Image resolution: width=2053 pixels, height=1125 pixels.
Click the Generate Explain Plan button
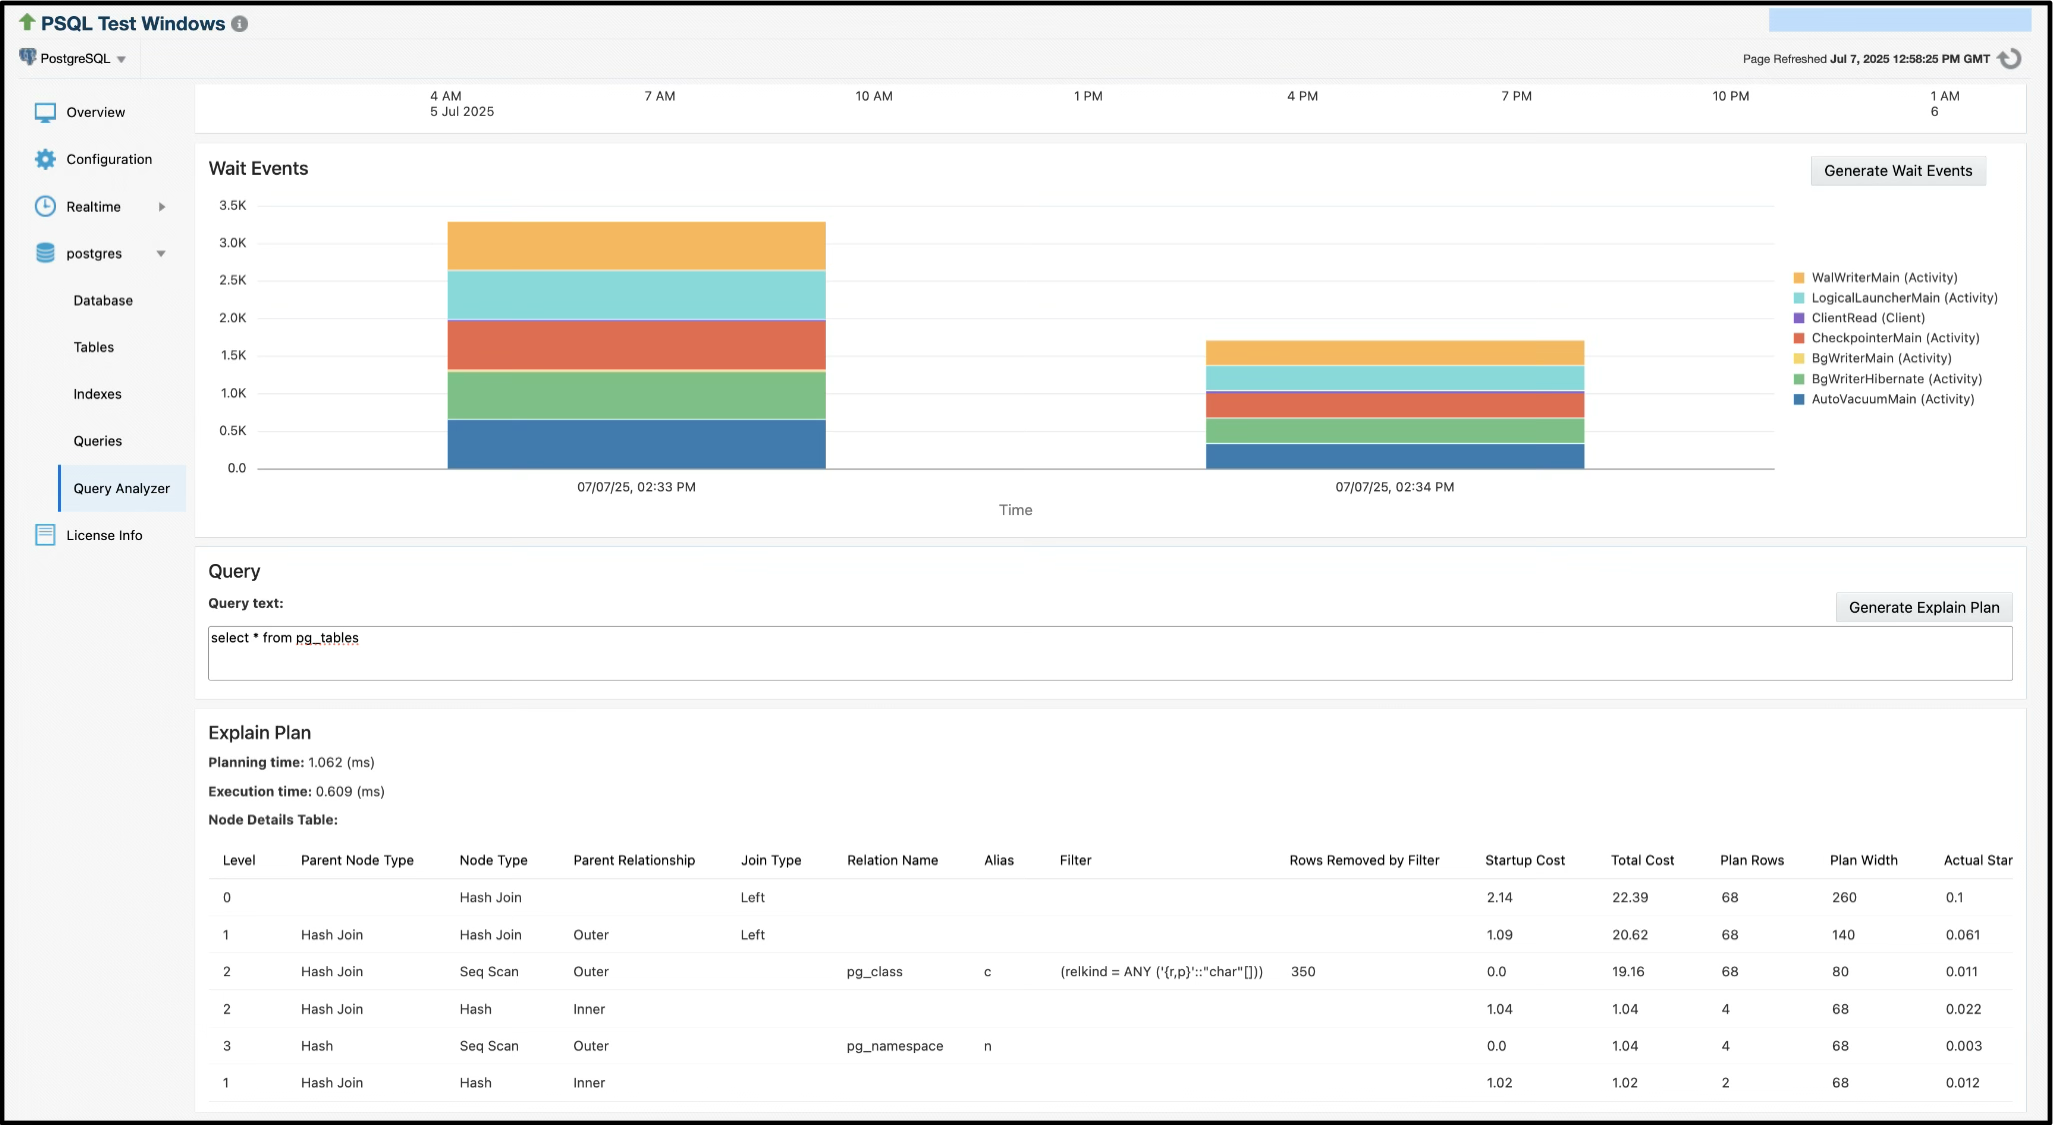pos(1923,607)
